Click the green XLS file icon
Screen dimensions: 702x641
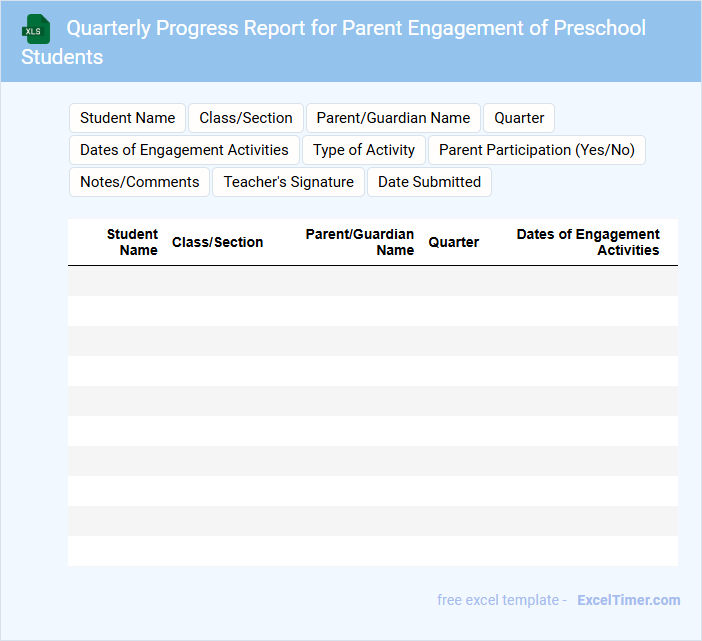click(36, 29)
